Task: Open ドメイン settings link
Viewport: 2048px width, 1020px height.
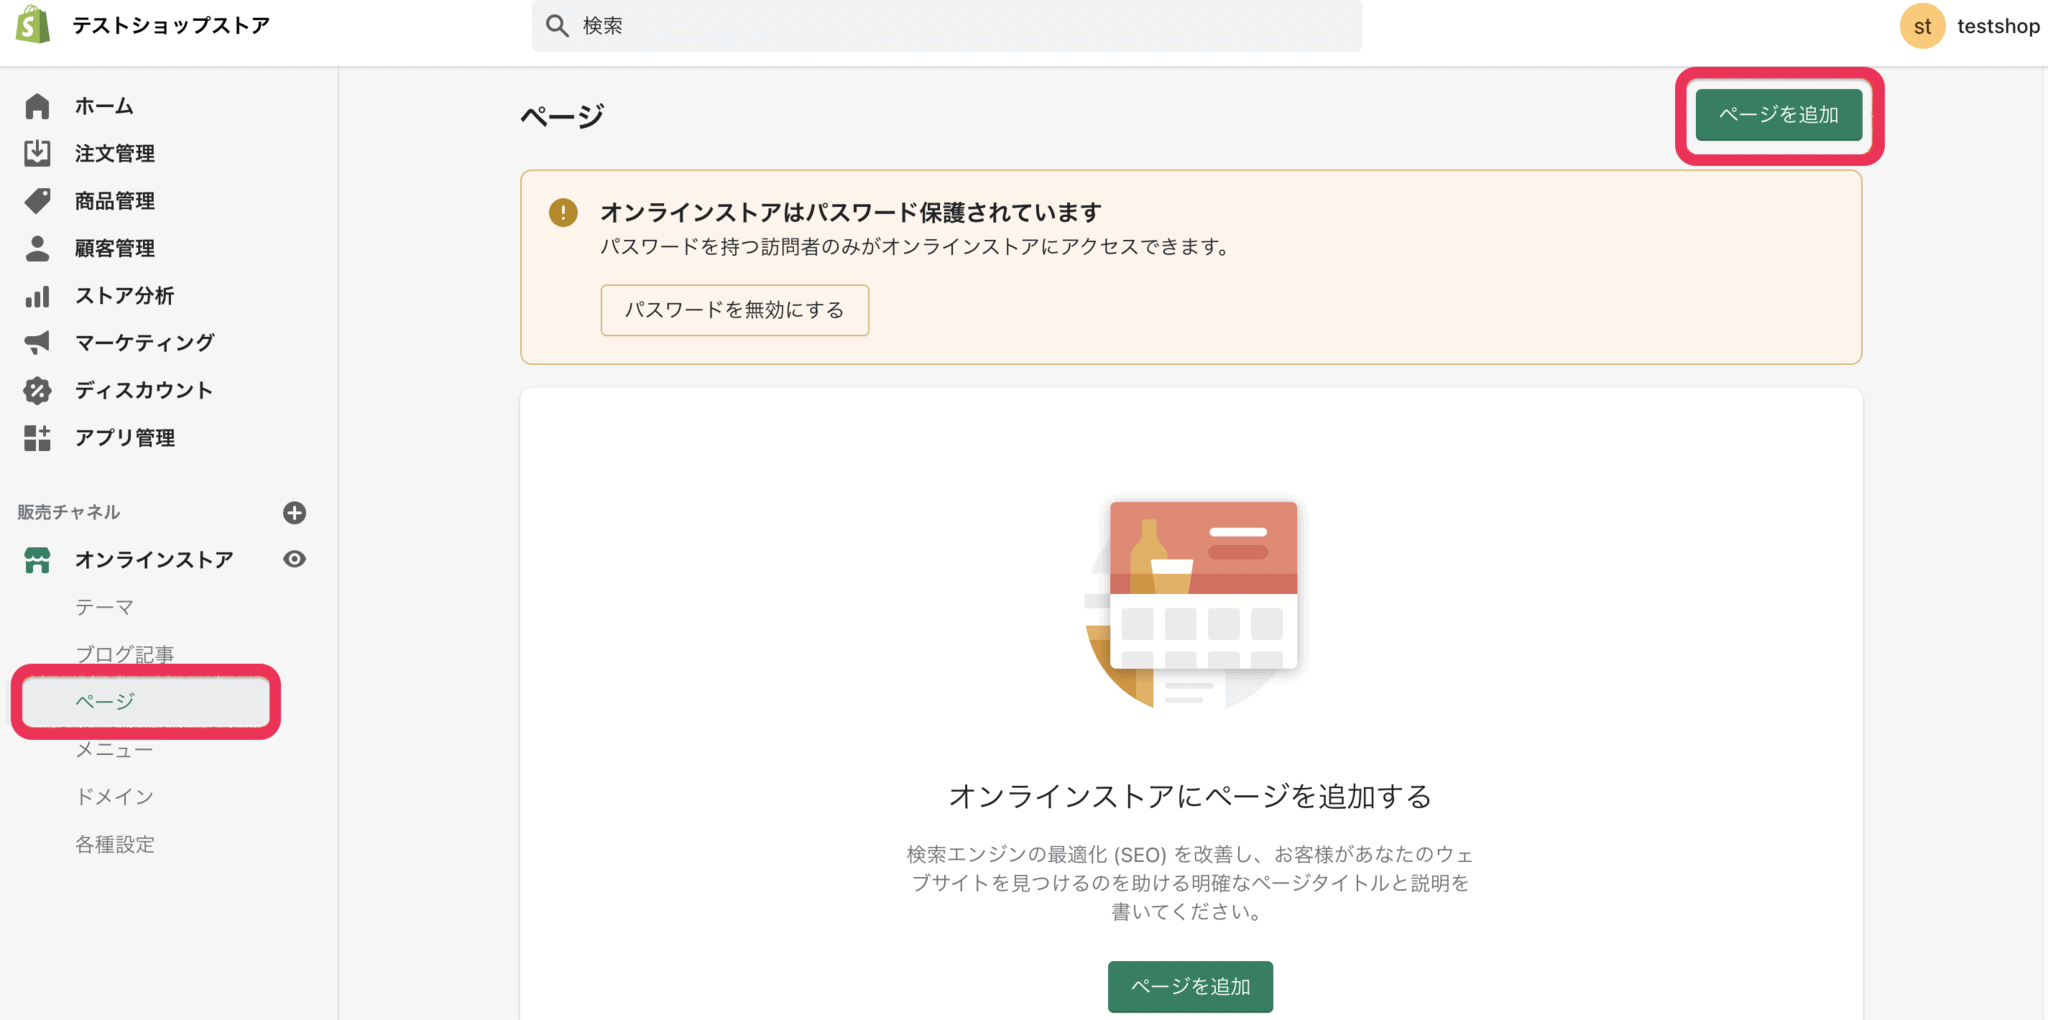Action: [114, 796]
